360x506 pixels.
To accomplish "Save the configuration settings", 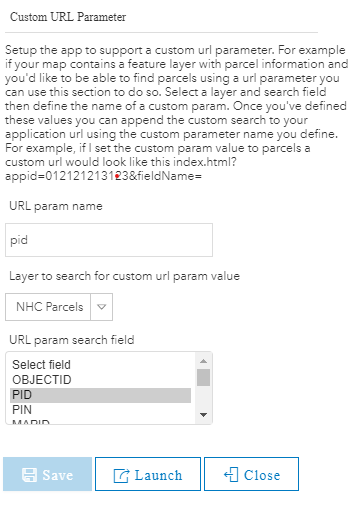I will coord(47,474).
